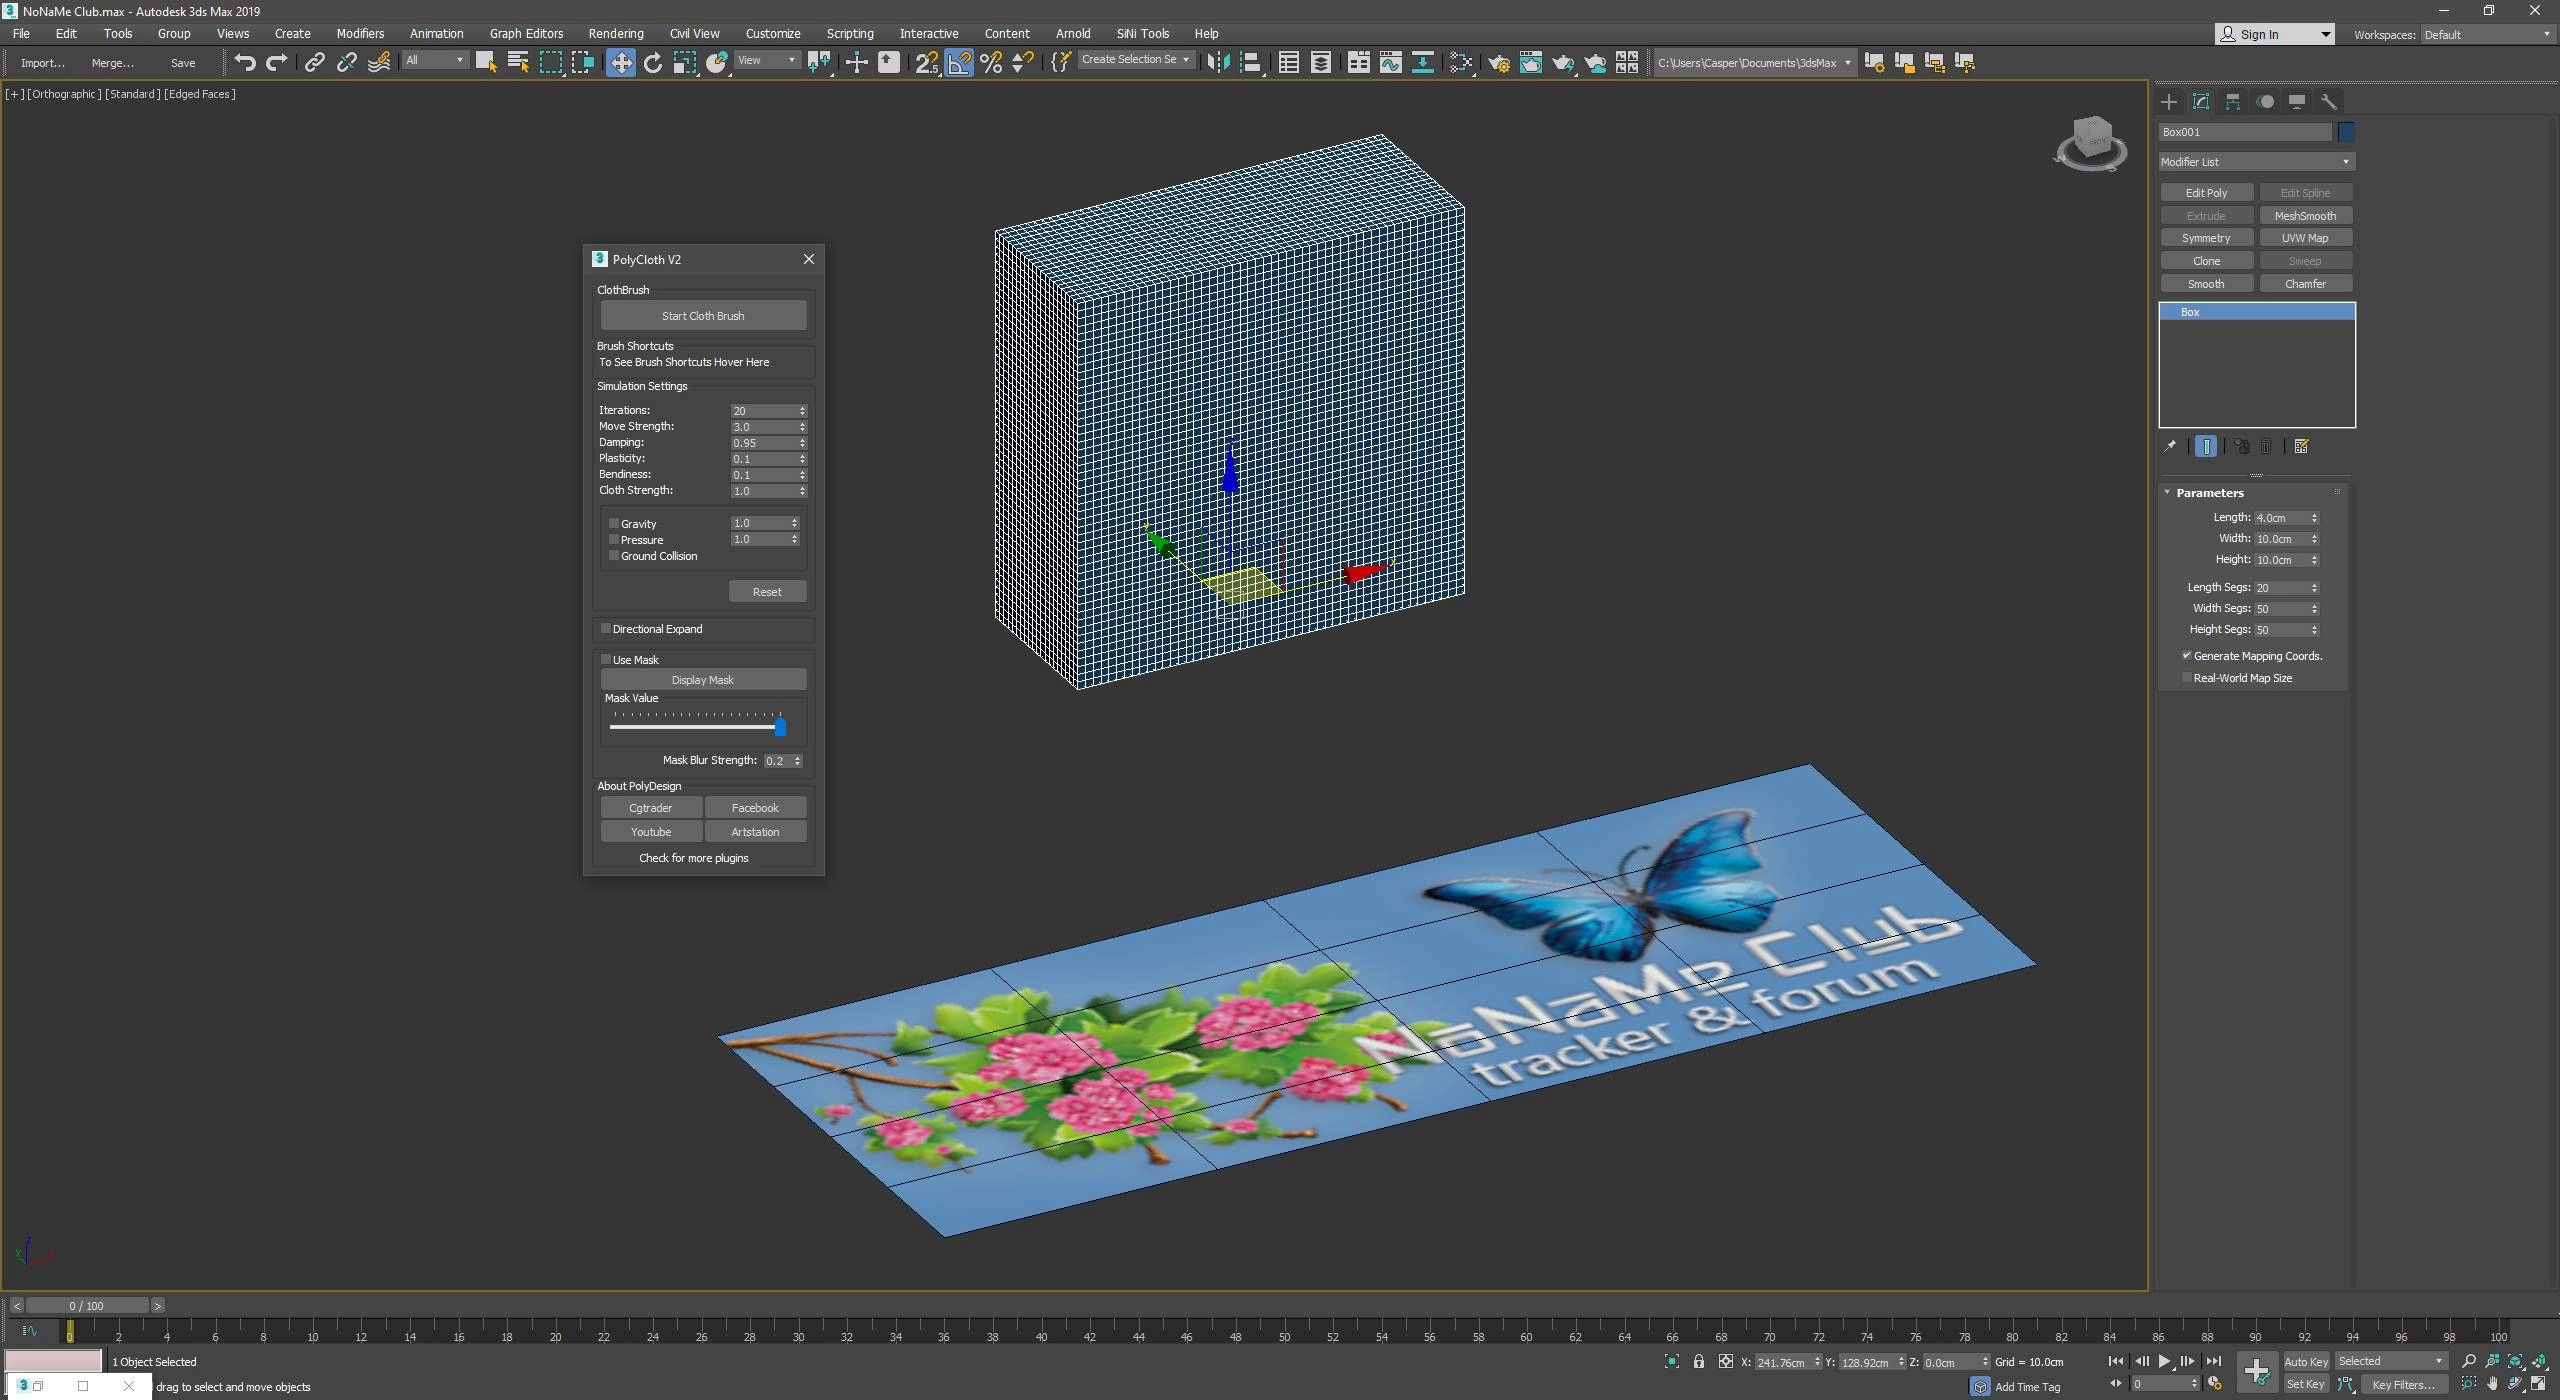Image resolution: width=2560 pixels, height=1400 pixels.
Task: Click Configure Modifier Sets icon
Action: (x=2301, y=446)
